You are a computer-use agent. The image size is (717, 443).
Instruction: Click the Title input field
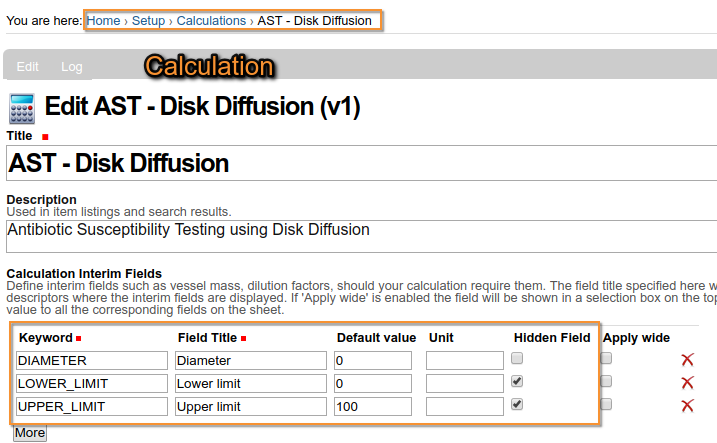360,163
